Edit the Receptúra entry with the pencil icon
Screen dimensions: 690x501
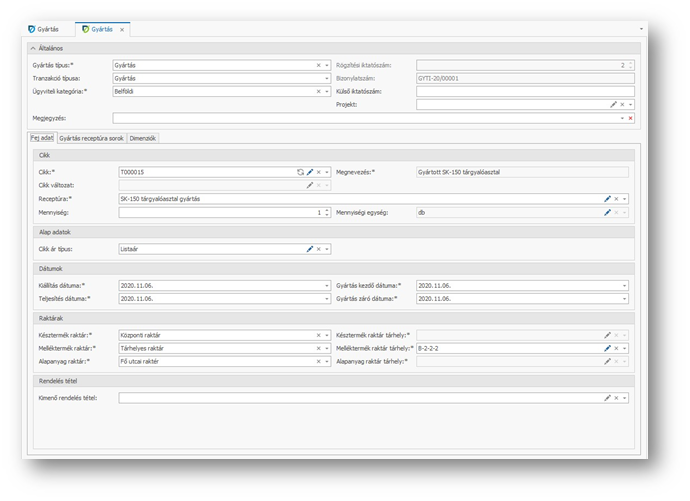(x=607, y=199)
